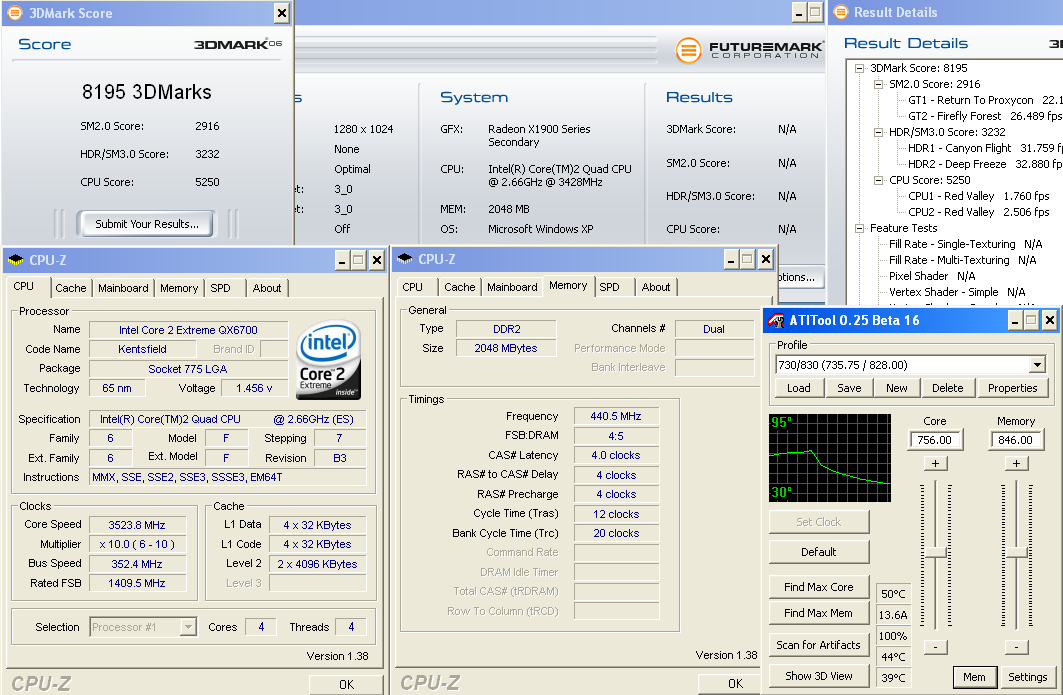
Task: Select CPU2 - Red Valley 2.506 fps row
Action: [979, 212]
